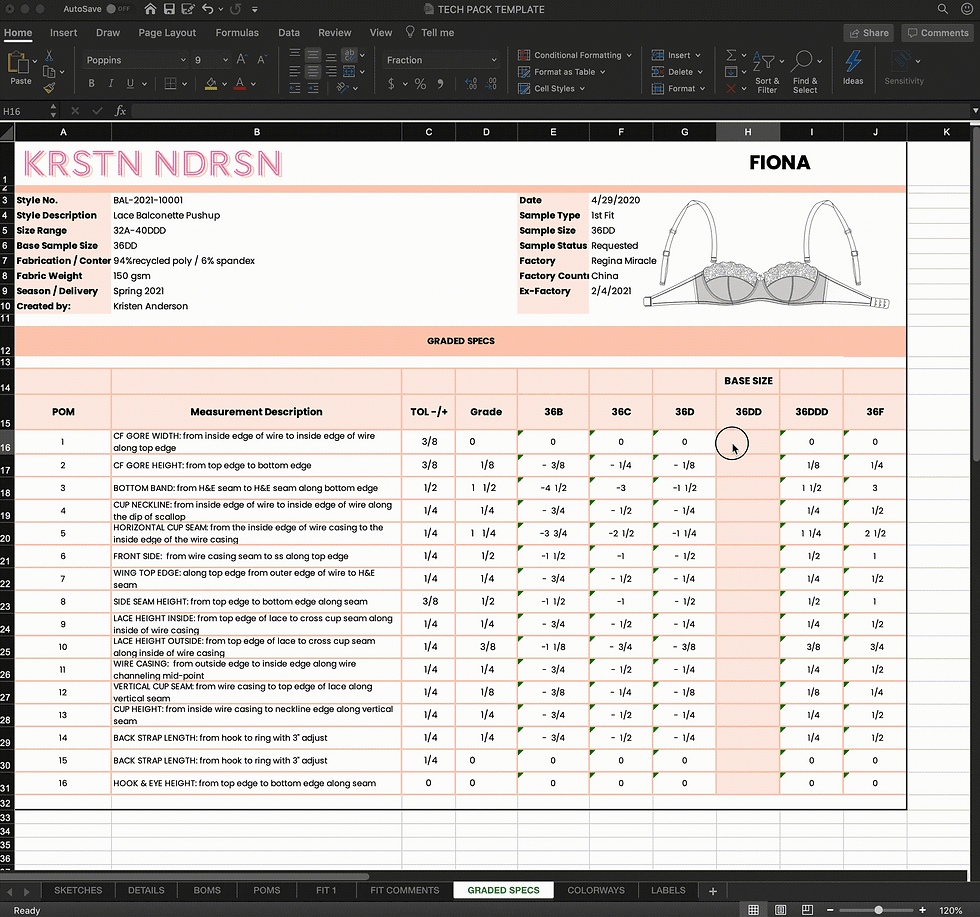Apply borders to the cell
The height and width of the screenshot is (917, 980).
coord(170,83)
